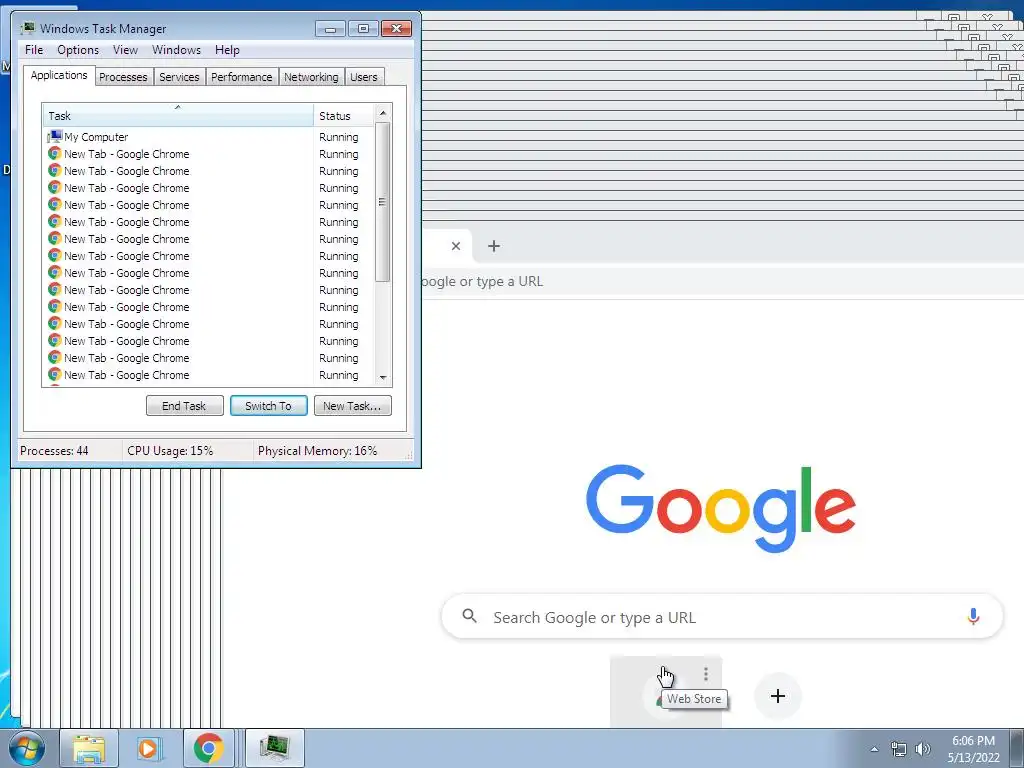Click the task list scroll-down arrow
The width and height of the screenshot is (1024, 768).
pos(383,377)
